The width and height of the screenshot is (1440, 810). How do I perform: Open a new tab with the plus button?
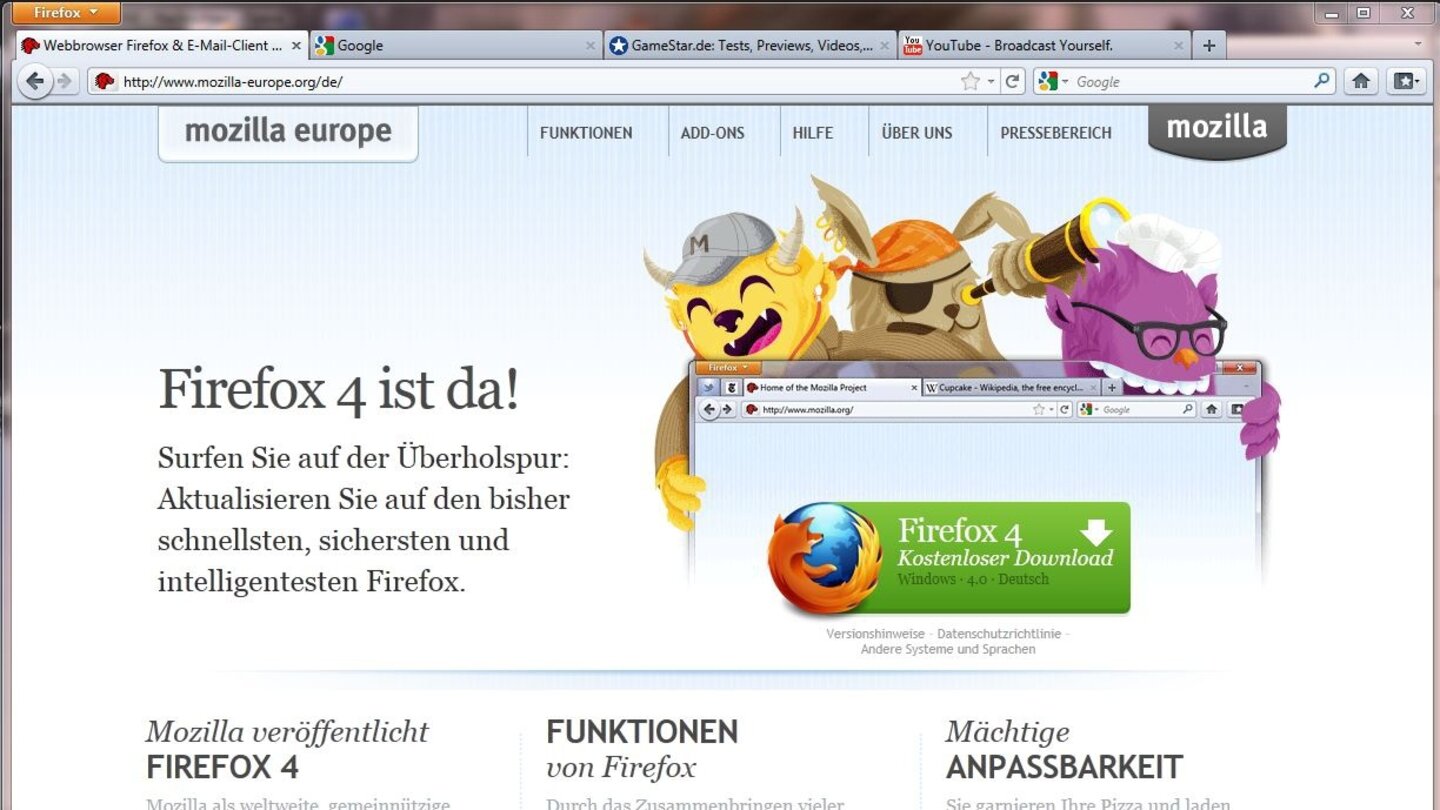(1209, 46)
